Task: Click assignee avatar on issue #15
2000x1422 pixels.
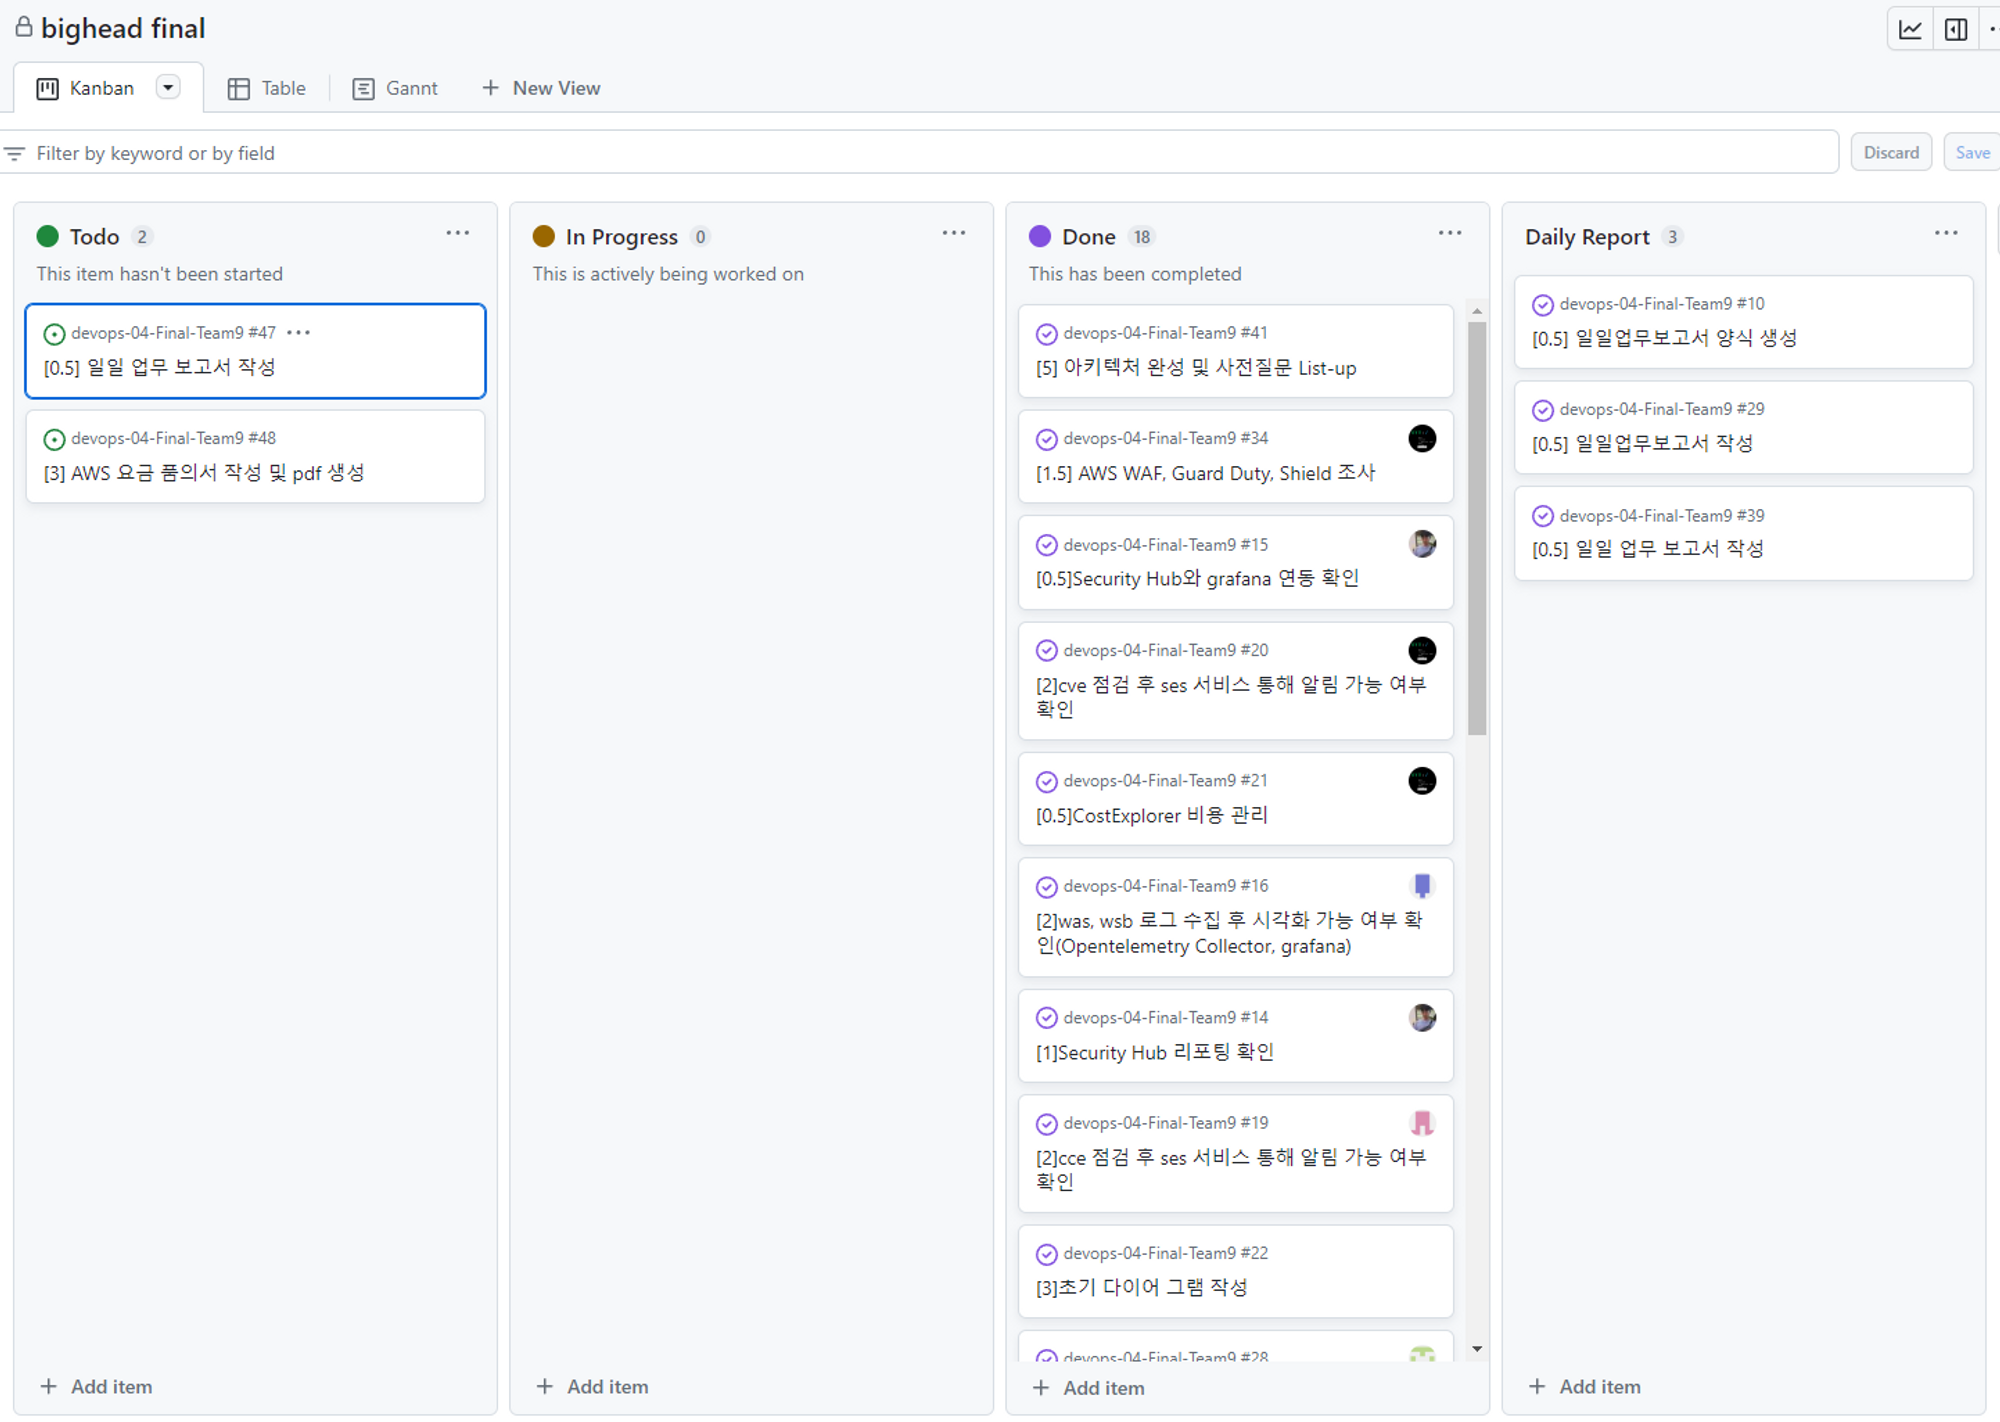Action: tap(1421, 544)
